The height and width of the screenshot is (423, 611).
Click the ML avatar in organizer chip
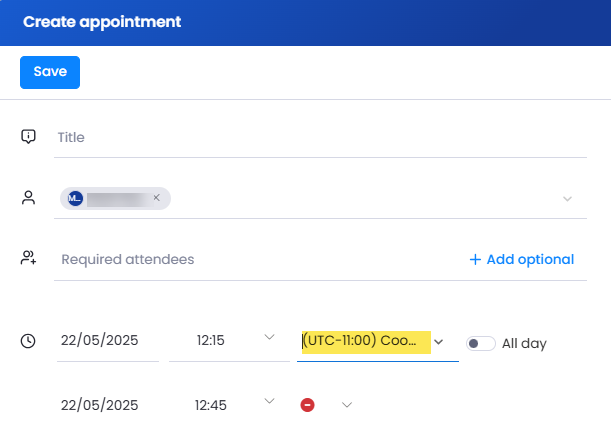pyautogui.click(x=75, y=198)
